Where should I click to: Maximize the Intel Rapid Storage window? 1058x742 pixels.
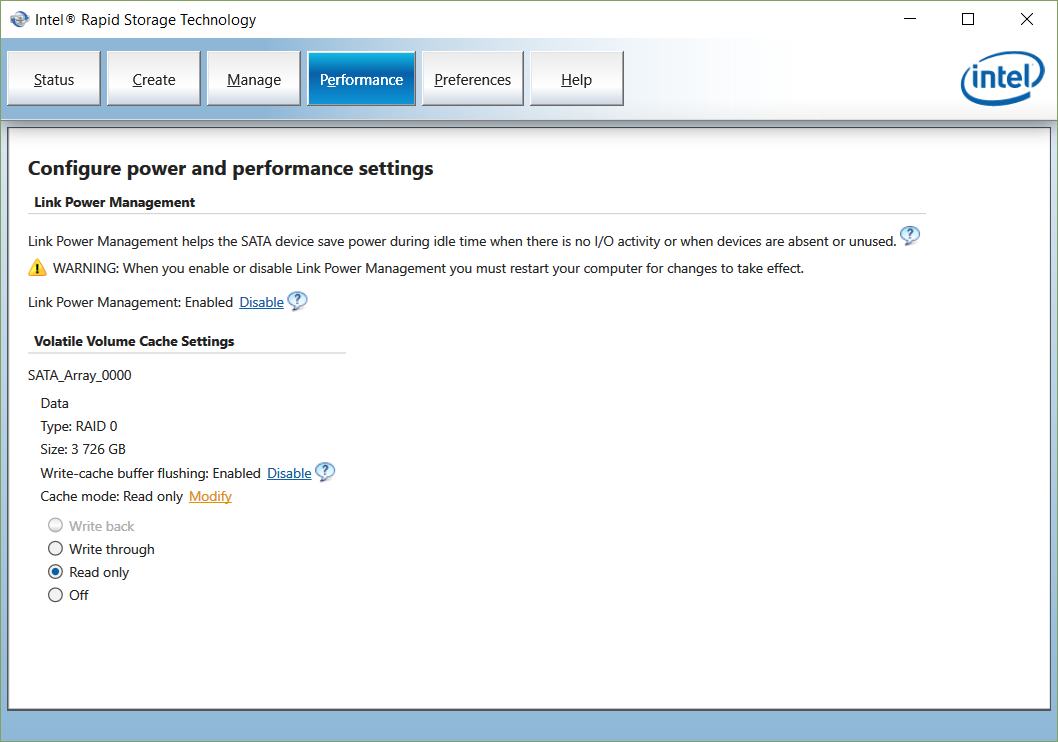(x=968, y=19)
